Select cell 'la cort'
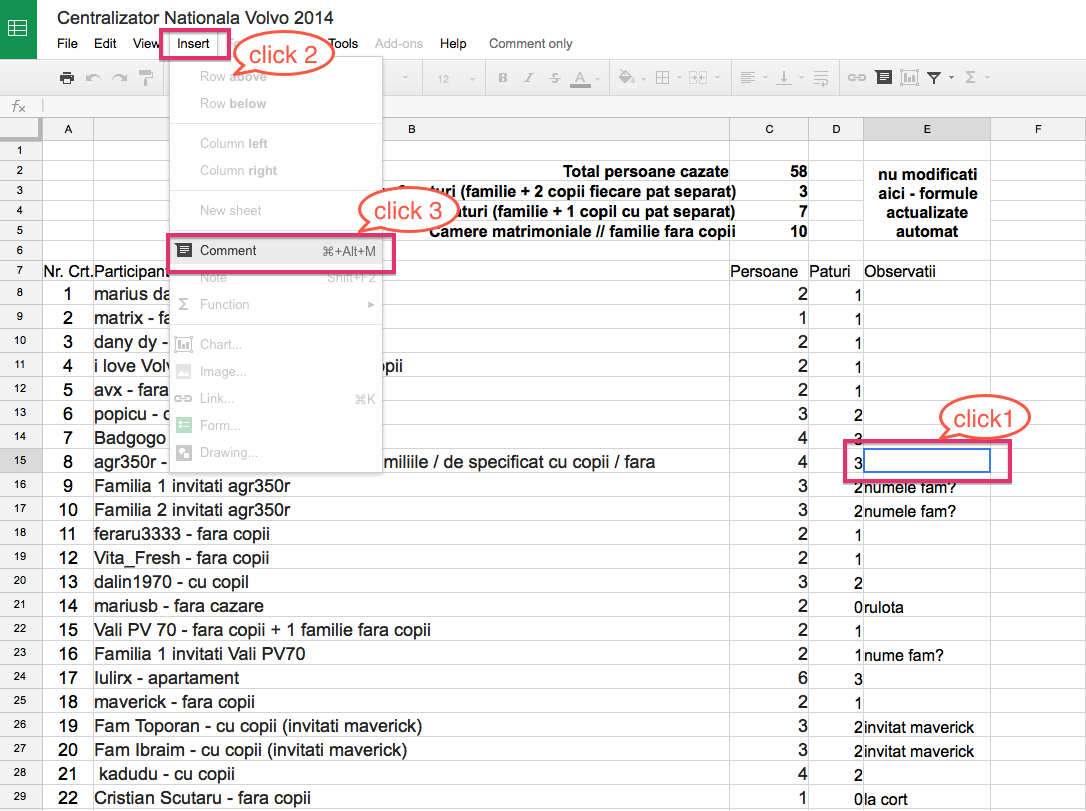Screen dimensions: 1086x811 [x=927, y=798]
